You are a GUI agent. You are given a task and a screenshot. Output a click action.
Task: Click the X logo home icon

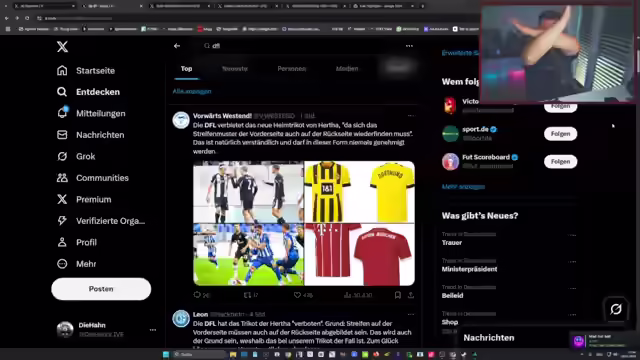pyautogui.click(x=62, y=47)
